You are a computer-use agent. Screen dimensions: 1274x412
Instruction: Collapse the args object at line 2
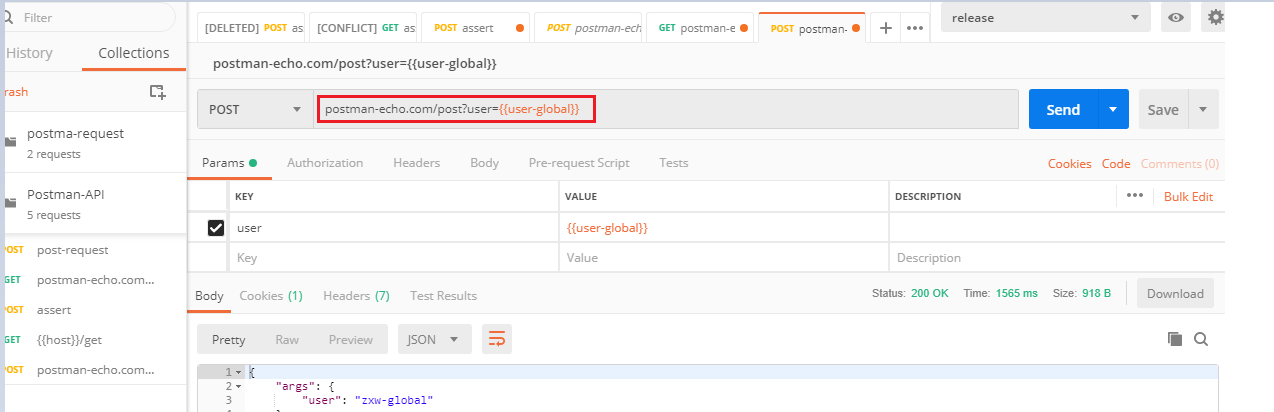click(238, 386)
